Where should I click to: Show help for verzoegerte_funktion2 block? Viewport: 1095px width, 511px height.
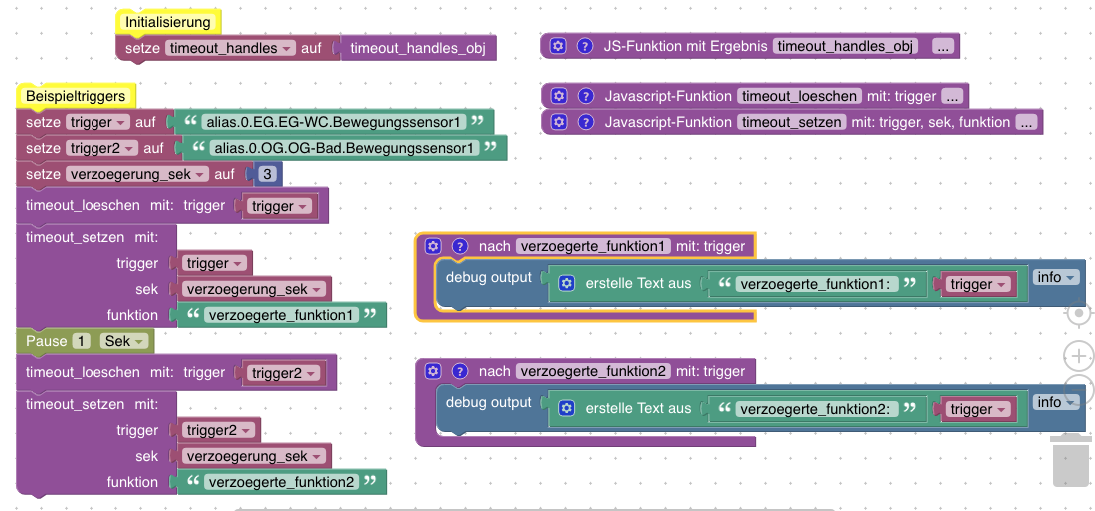[460, 371]
